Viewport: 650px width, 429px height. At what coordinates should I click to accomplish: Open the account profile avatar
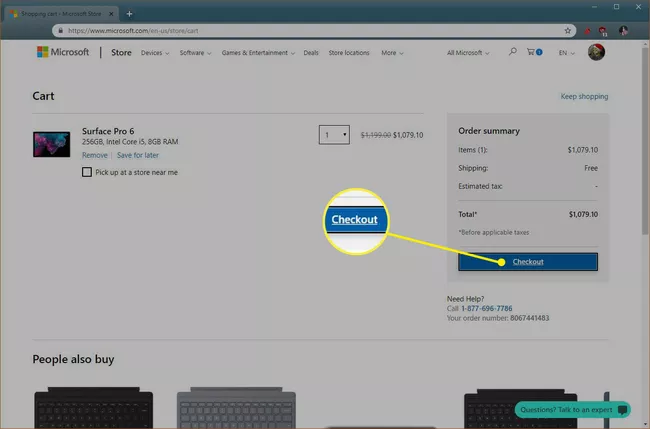(x=596, y=52)
